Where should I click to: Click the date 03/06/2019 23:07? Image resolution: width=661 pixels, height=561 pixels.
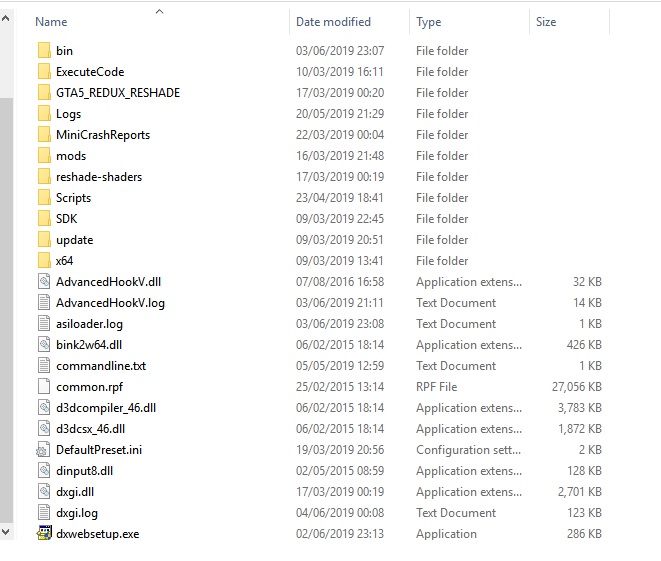pyautogui.click(x=340, y=51)
